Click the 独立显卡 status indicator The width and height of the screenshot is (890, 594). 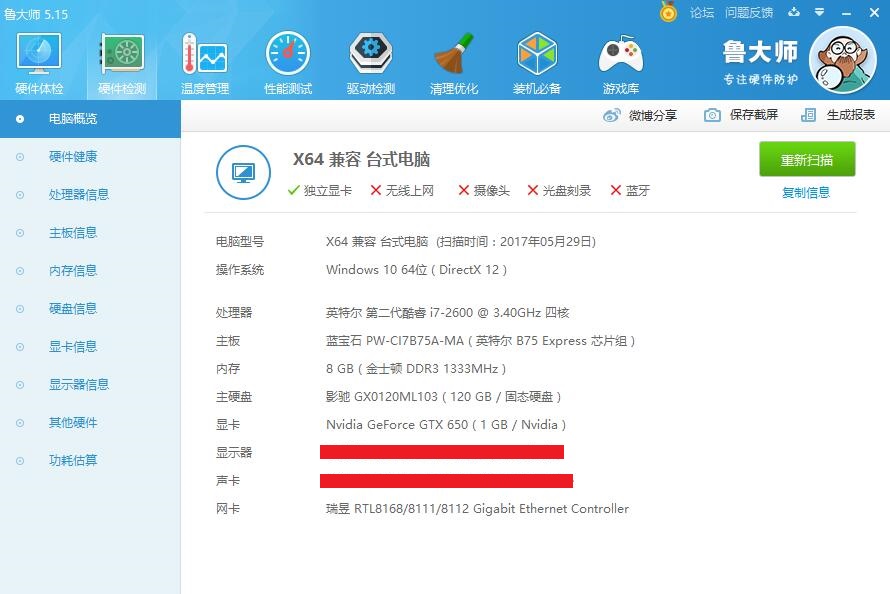pos(320,191)
